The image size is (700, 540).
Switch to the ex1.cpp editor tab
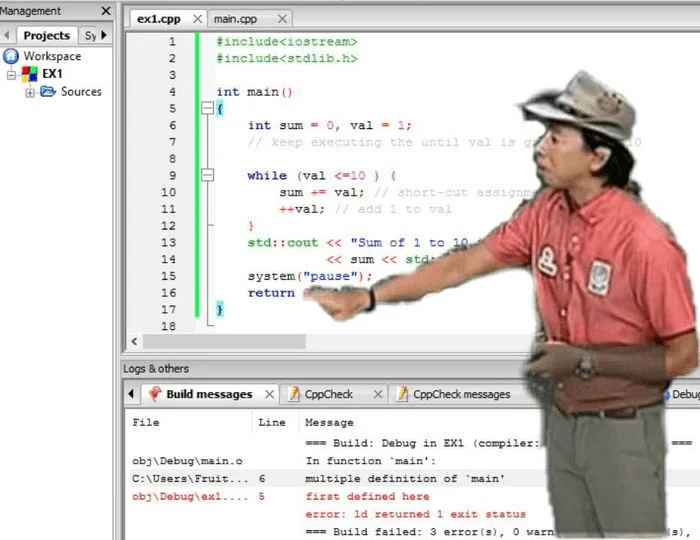pos(158,19)
